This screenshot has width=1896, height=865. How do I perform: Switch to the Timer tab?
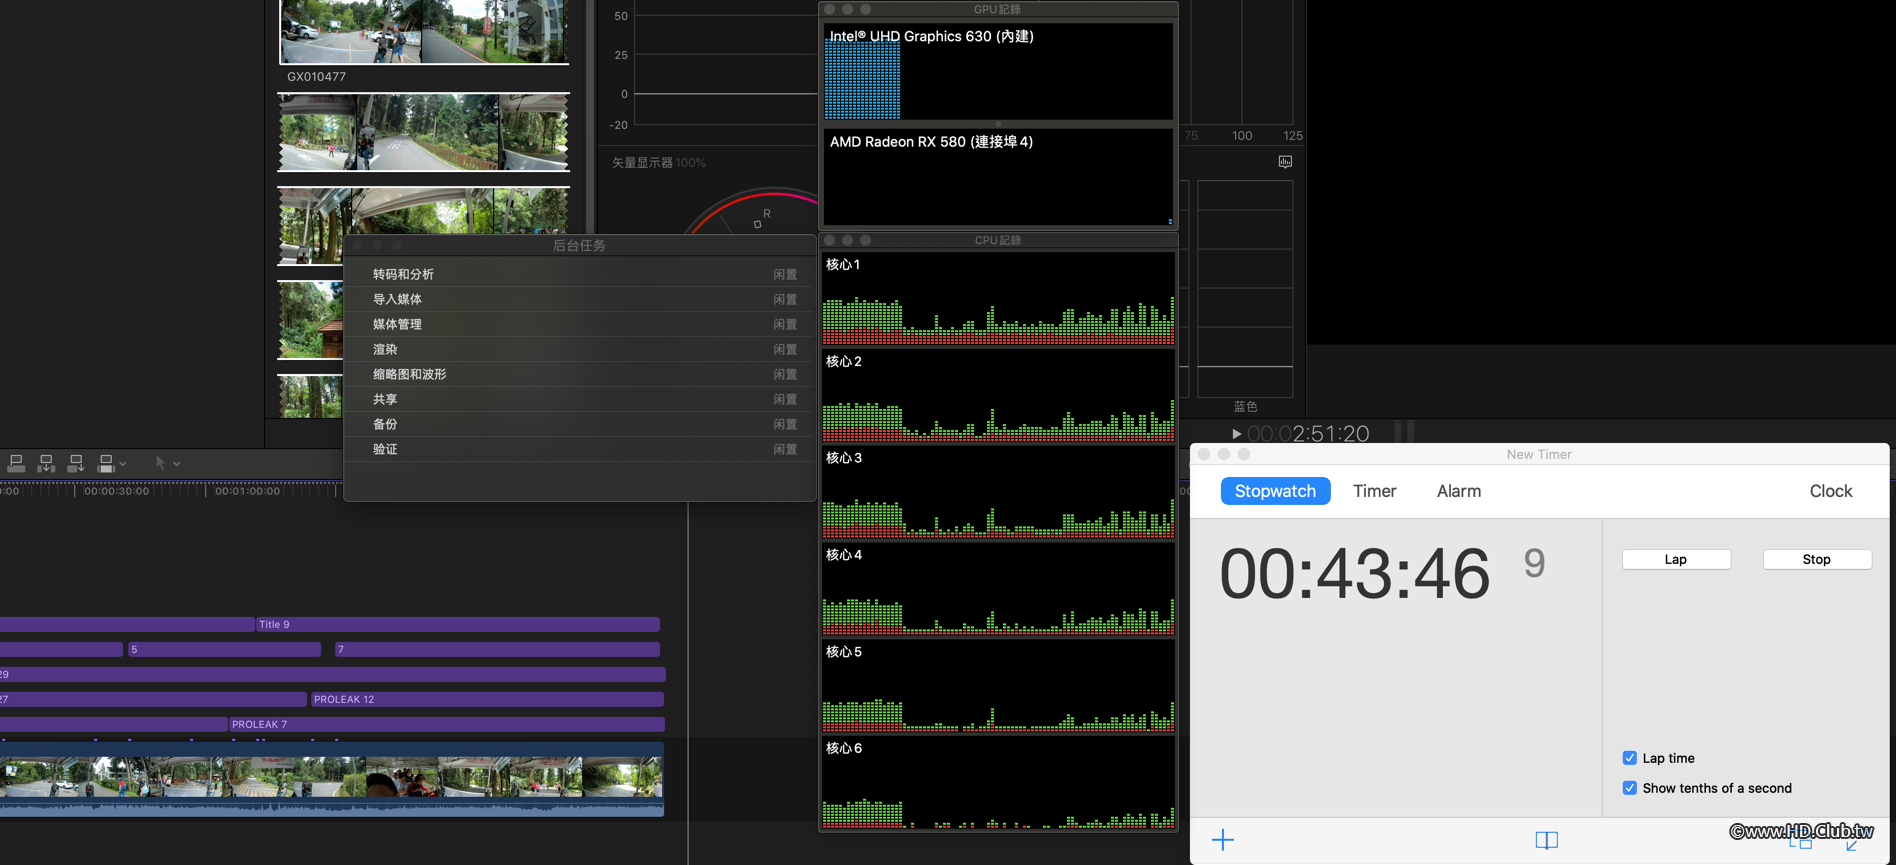[x=1374, y=491]
